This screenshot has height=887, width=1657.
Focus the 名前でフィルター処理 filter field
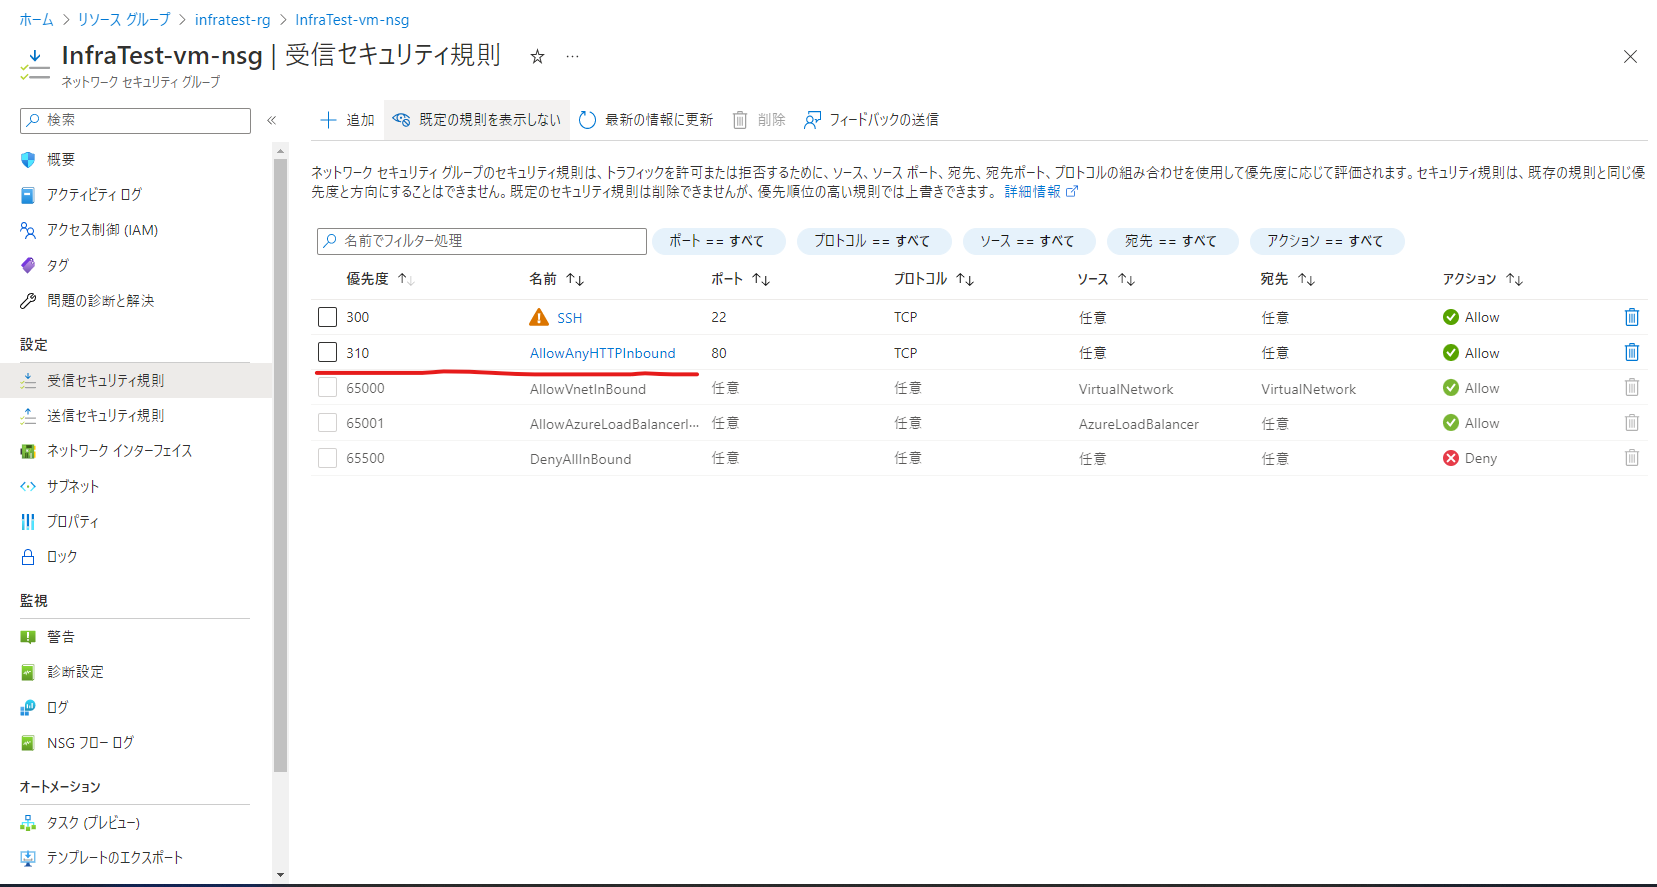click(x=482, y=241)
